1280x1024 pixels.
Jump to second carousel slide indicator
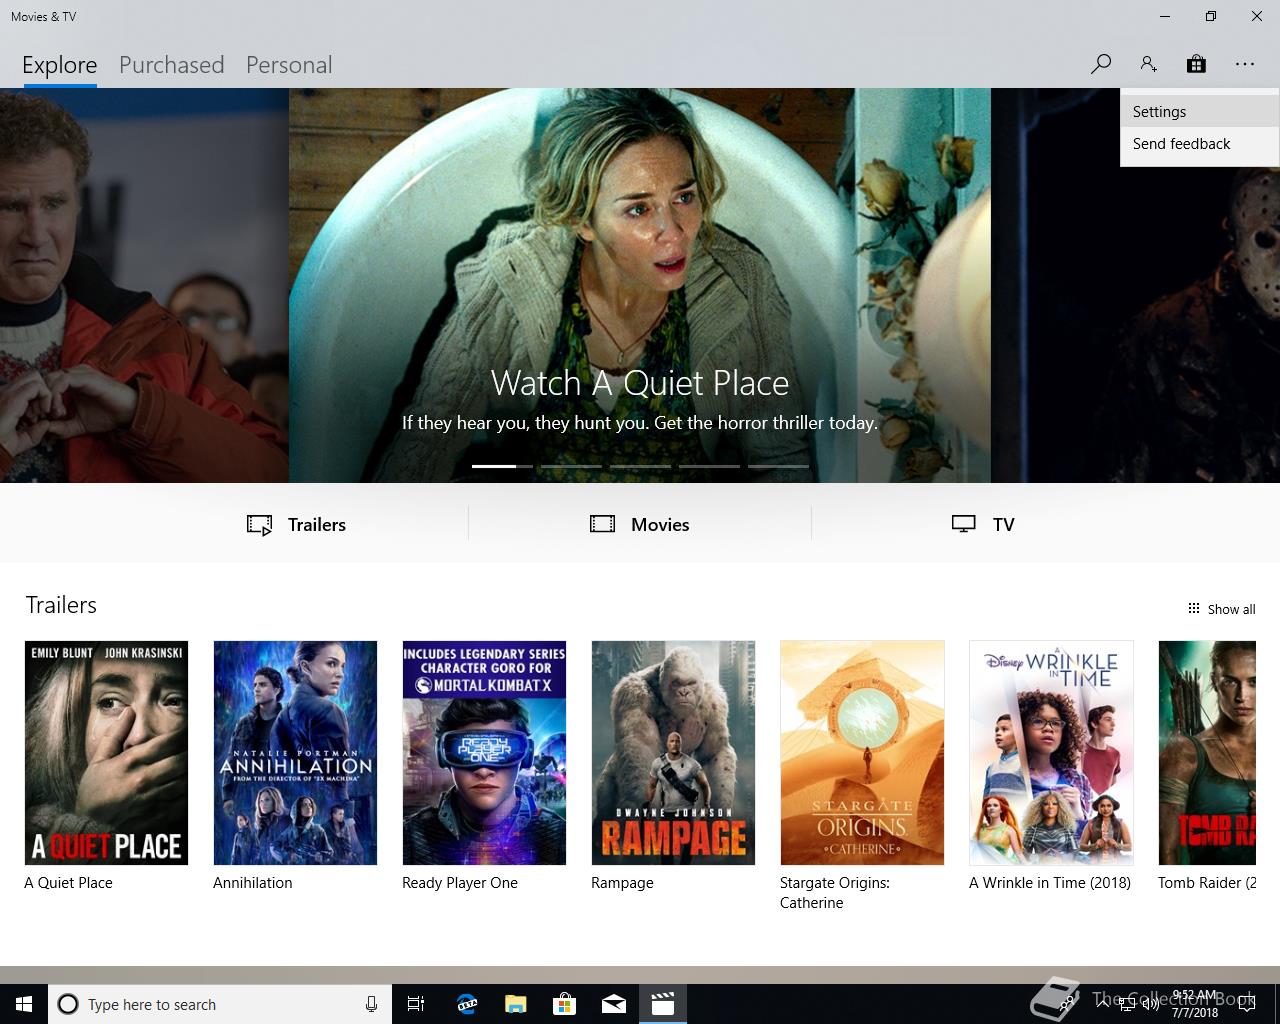click(x=571, y=466)
